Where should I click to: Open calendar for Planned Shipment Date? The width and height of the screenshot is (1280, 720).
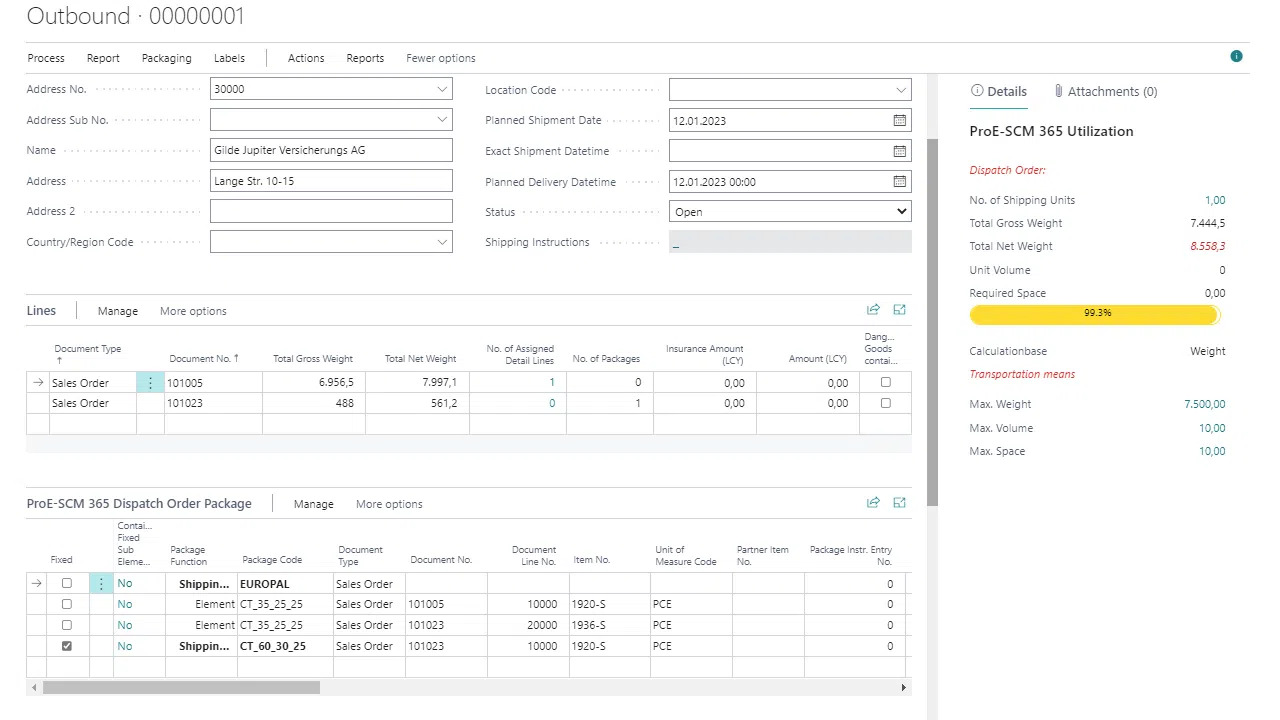click(899, 120)
